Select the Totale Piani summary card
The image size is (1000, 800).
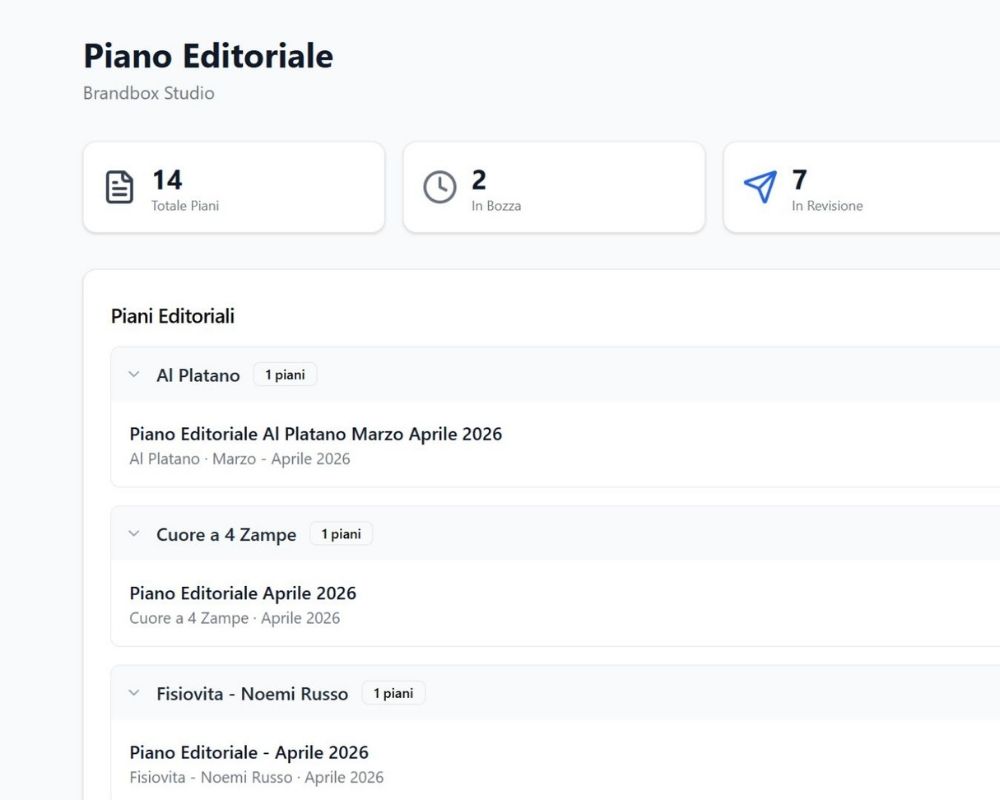(x=234, y=187)
